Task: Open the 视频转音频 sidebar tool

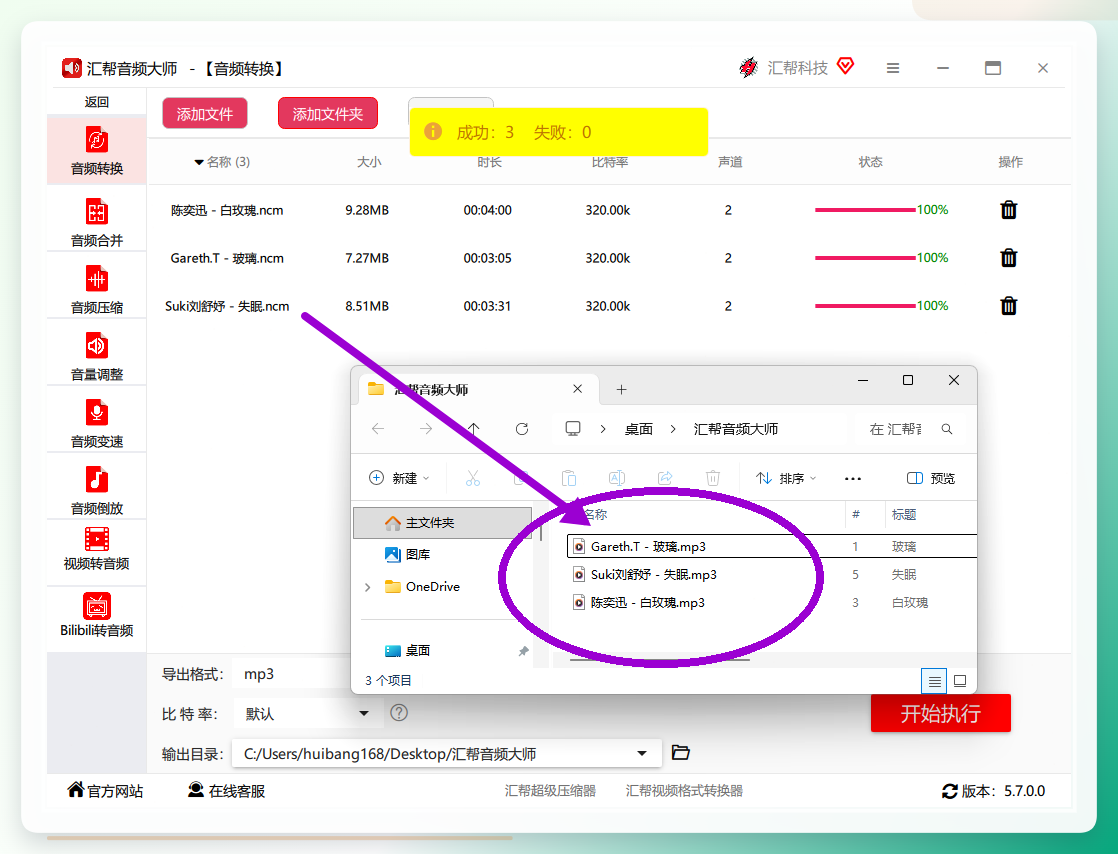Action: [97, 549]
